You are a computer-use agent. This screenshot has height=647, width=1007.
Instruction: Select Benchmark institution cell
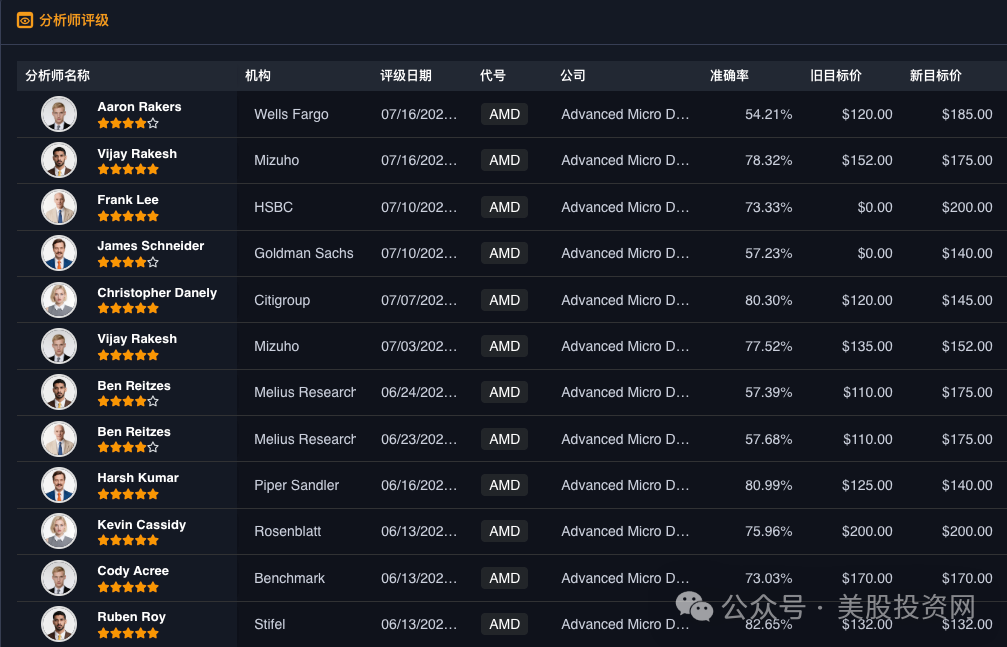pyautogui.click(x=290, y=578)
